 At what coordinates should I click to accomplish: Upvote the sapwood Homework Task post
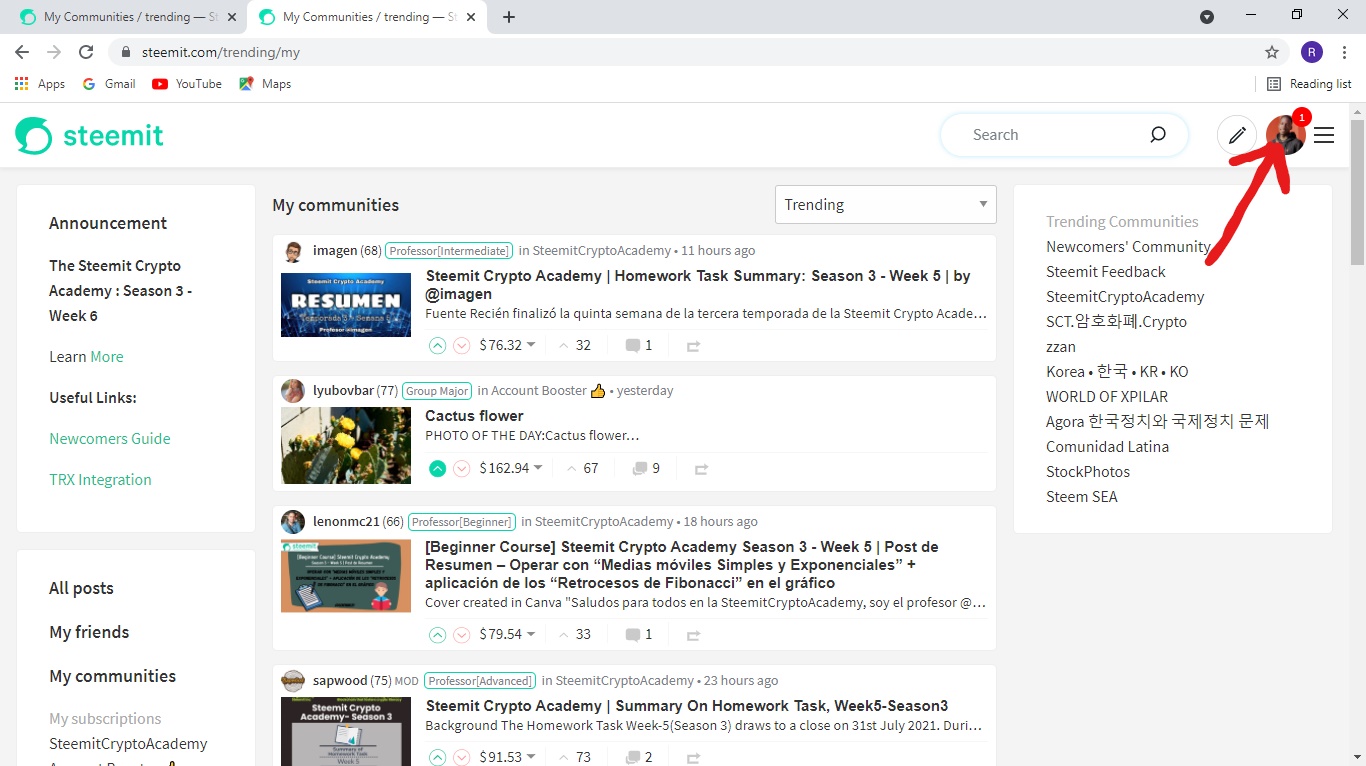click(x=437, y=757)
